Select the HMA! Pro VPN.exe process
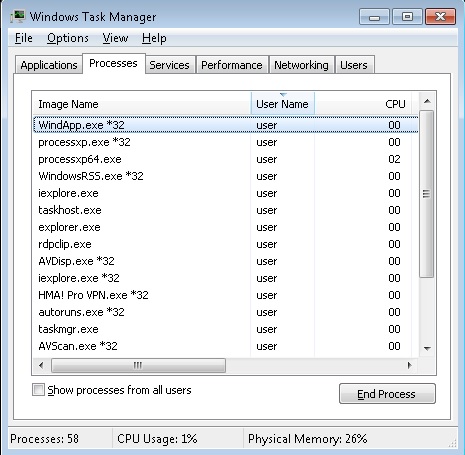 click(x=225, y=295)
